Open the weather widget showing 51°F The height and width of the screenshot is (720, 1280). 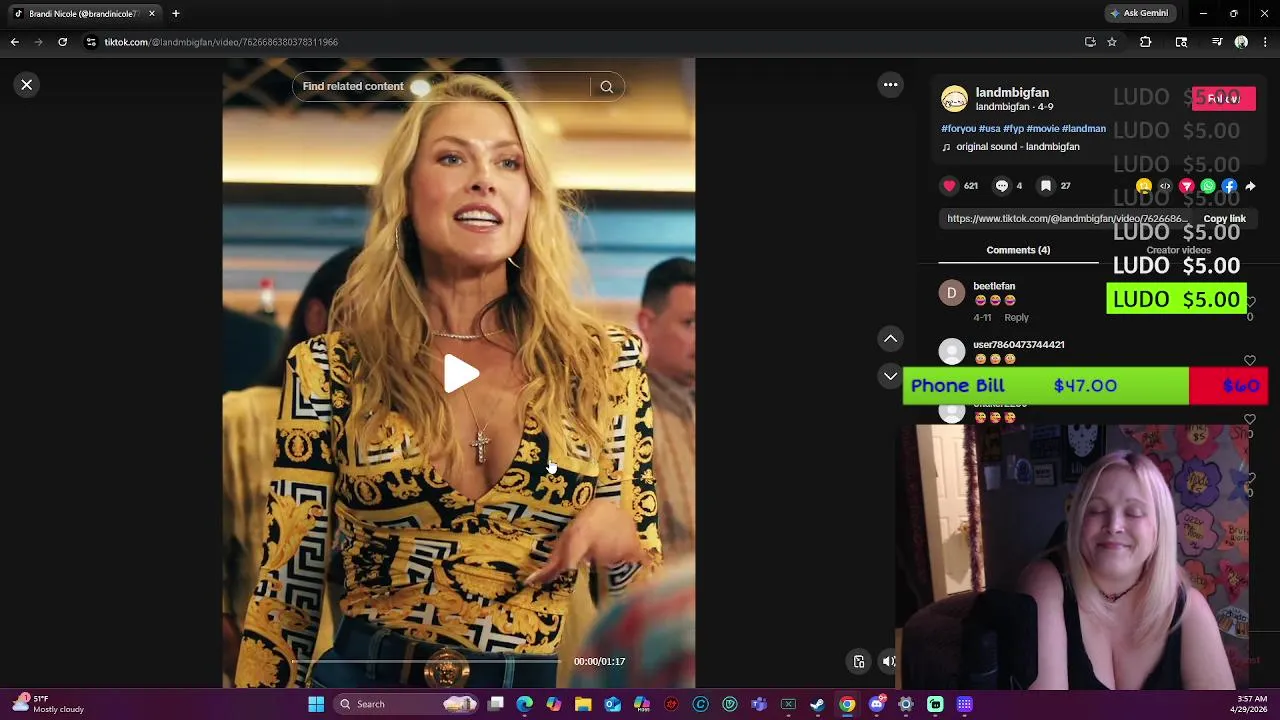(48, 704)
